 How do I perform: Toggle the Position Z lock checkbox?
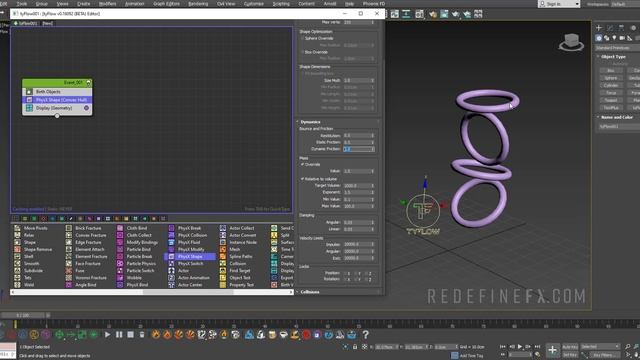(367, 273)
